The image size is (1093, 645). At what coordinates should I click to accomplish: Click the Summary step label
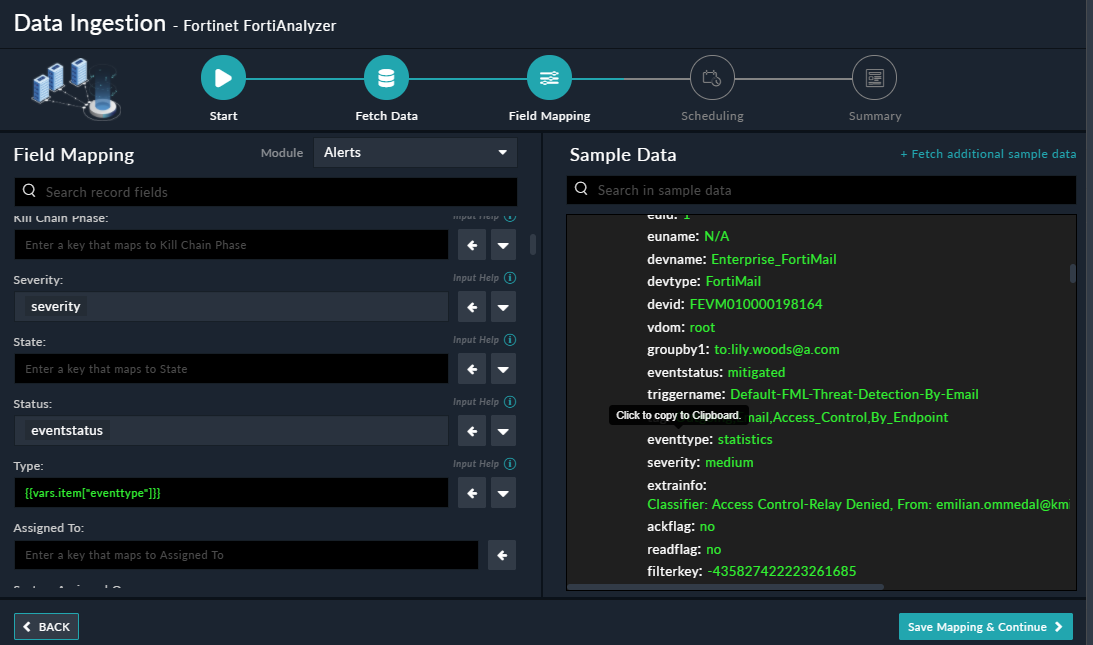[x=874, y=116]
